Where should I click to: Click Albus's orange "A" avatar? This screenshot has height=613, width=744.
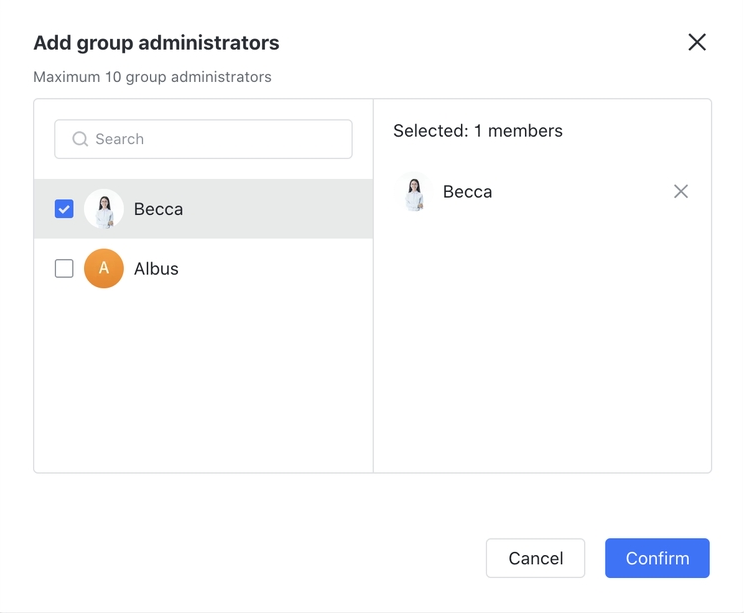click(x=104, y=268)
